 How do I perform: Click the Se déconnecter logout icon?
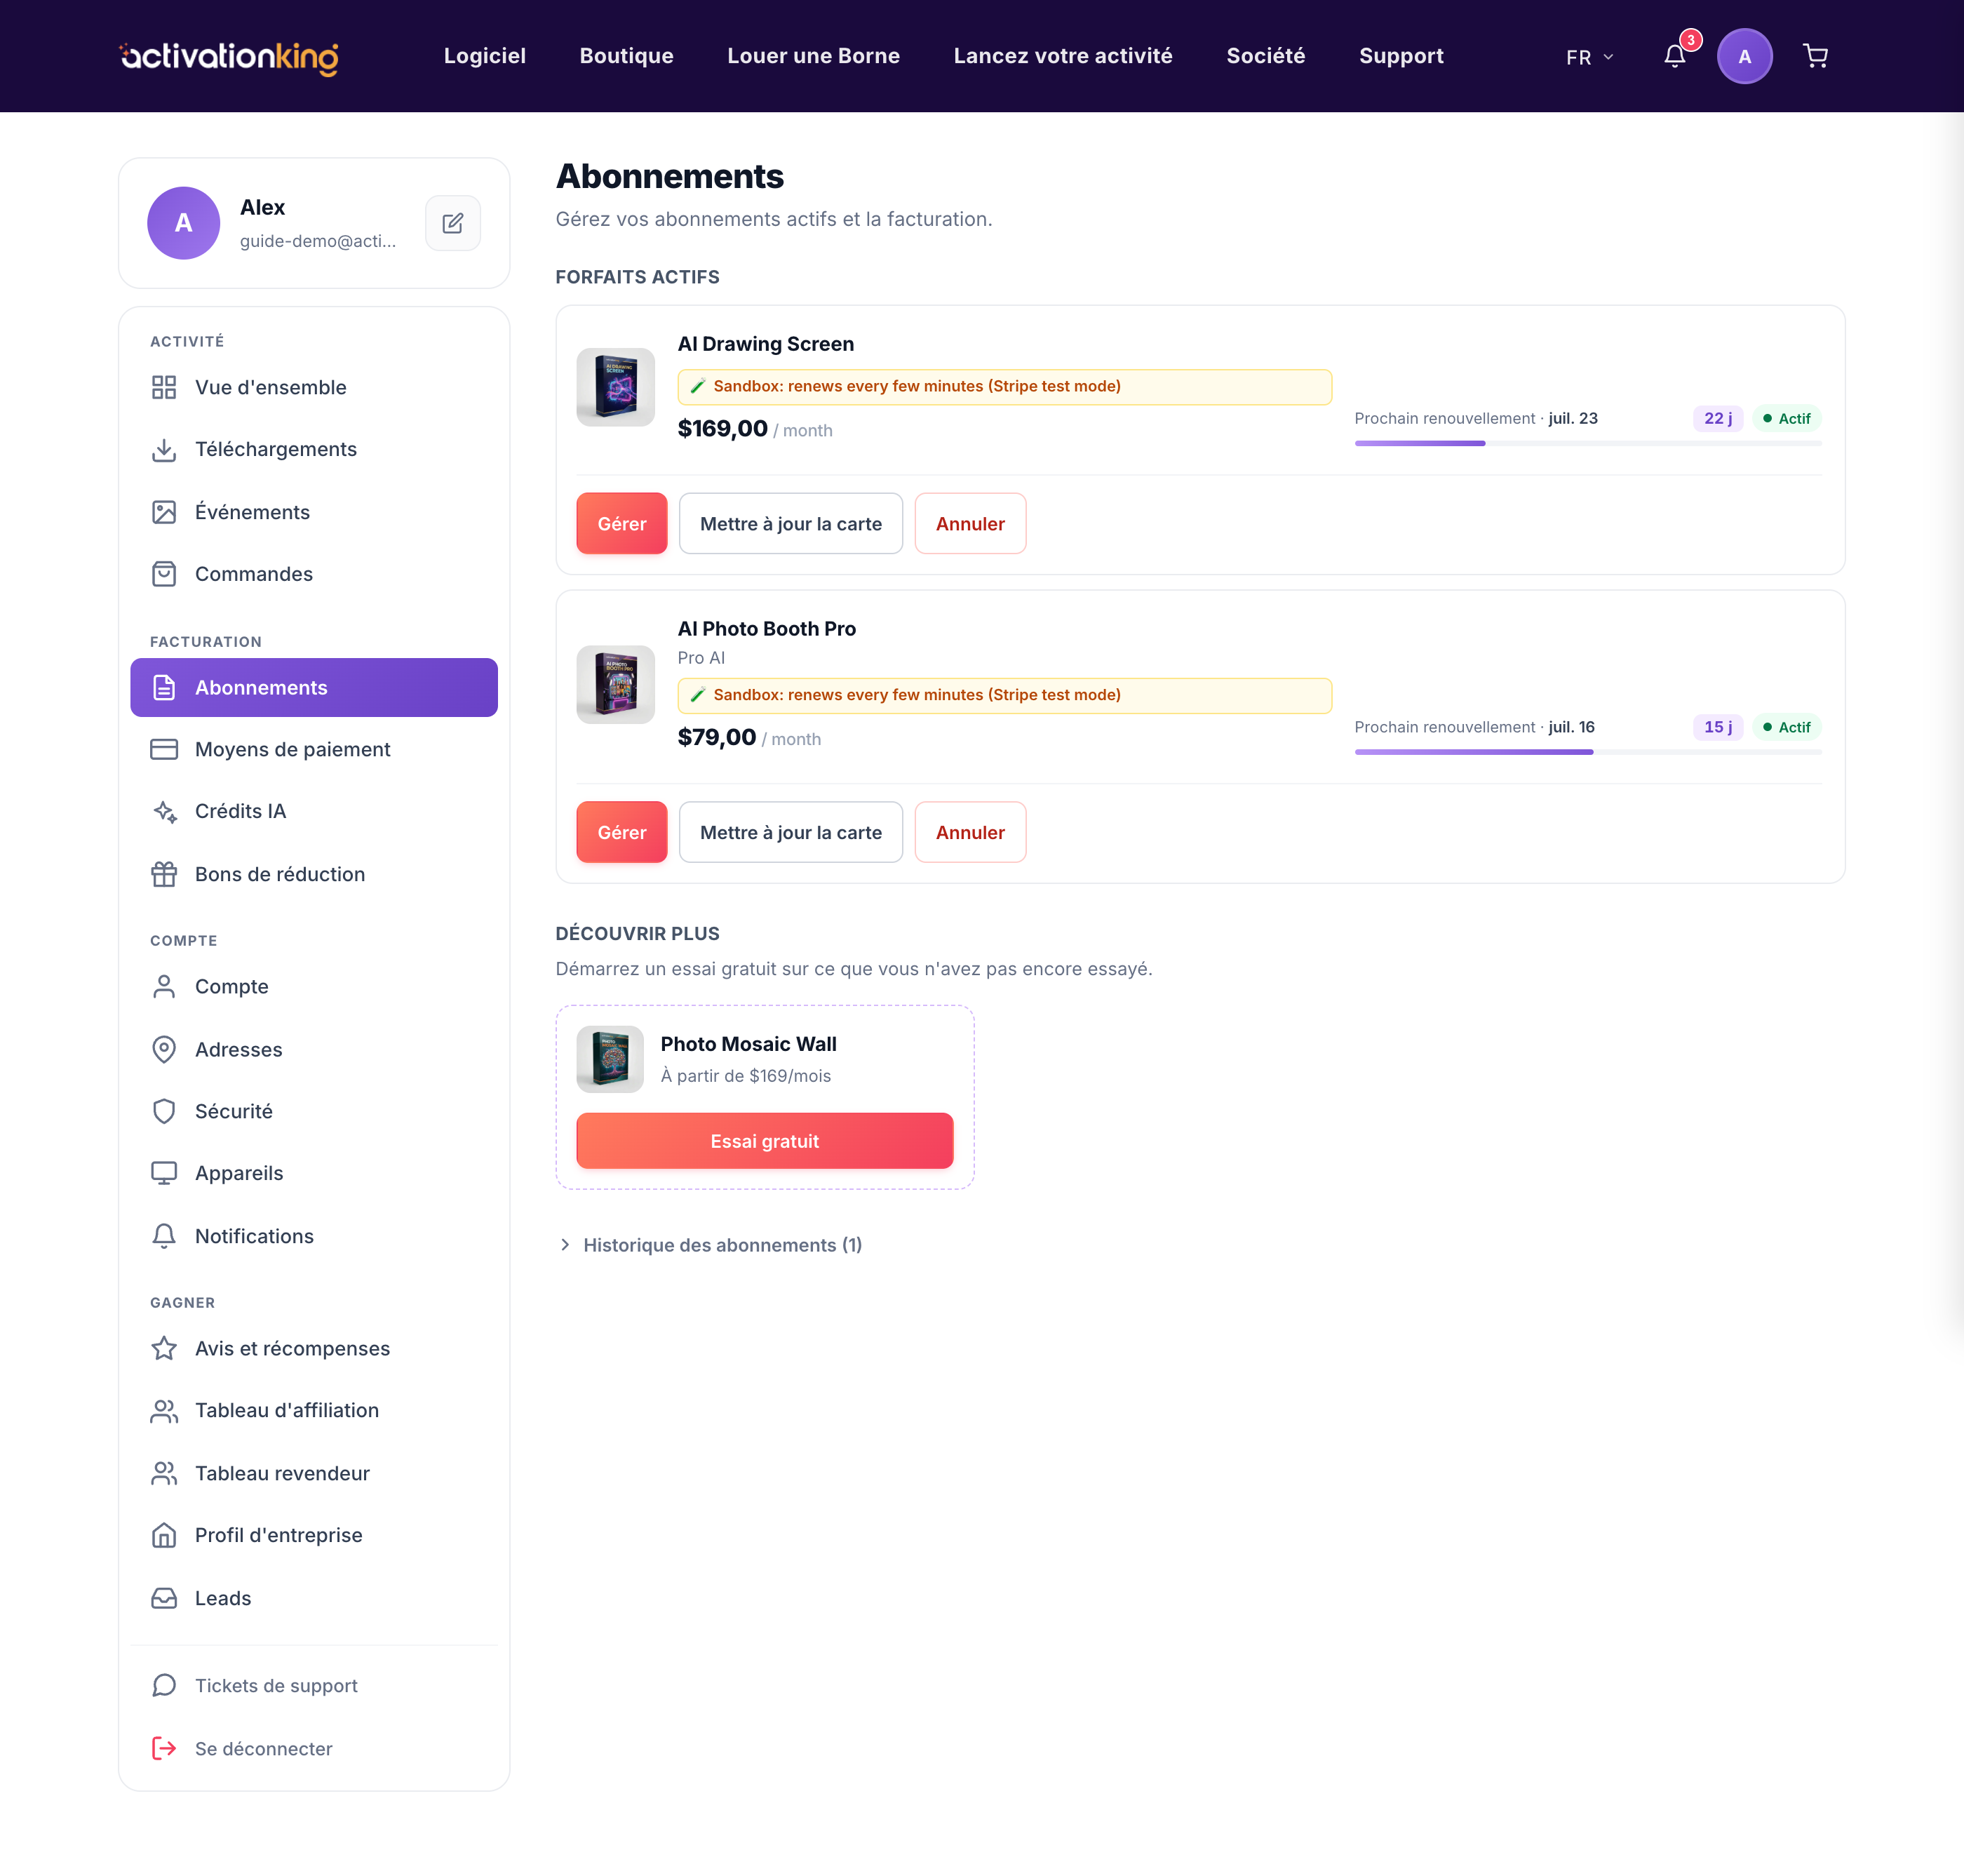coord(164,1749)
